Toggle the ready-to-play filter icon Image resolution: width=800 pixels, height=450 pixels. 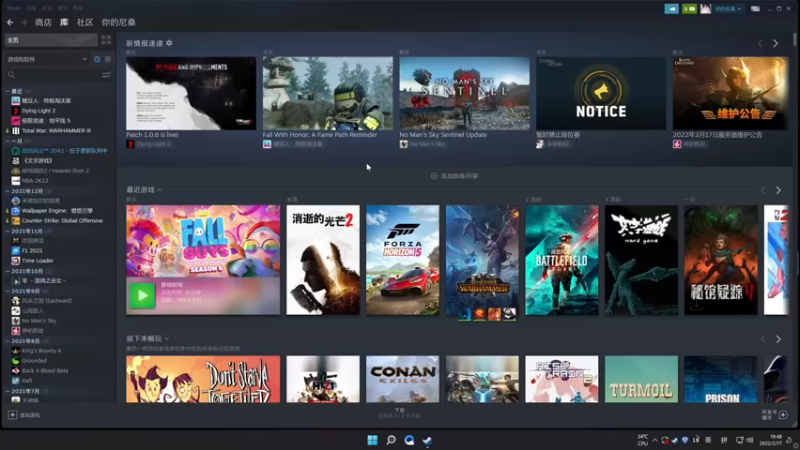pyautogui.click(x=108, y=59)
